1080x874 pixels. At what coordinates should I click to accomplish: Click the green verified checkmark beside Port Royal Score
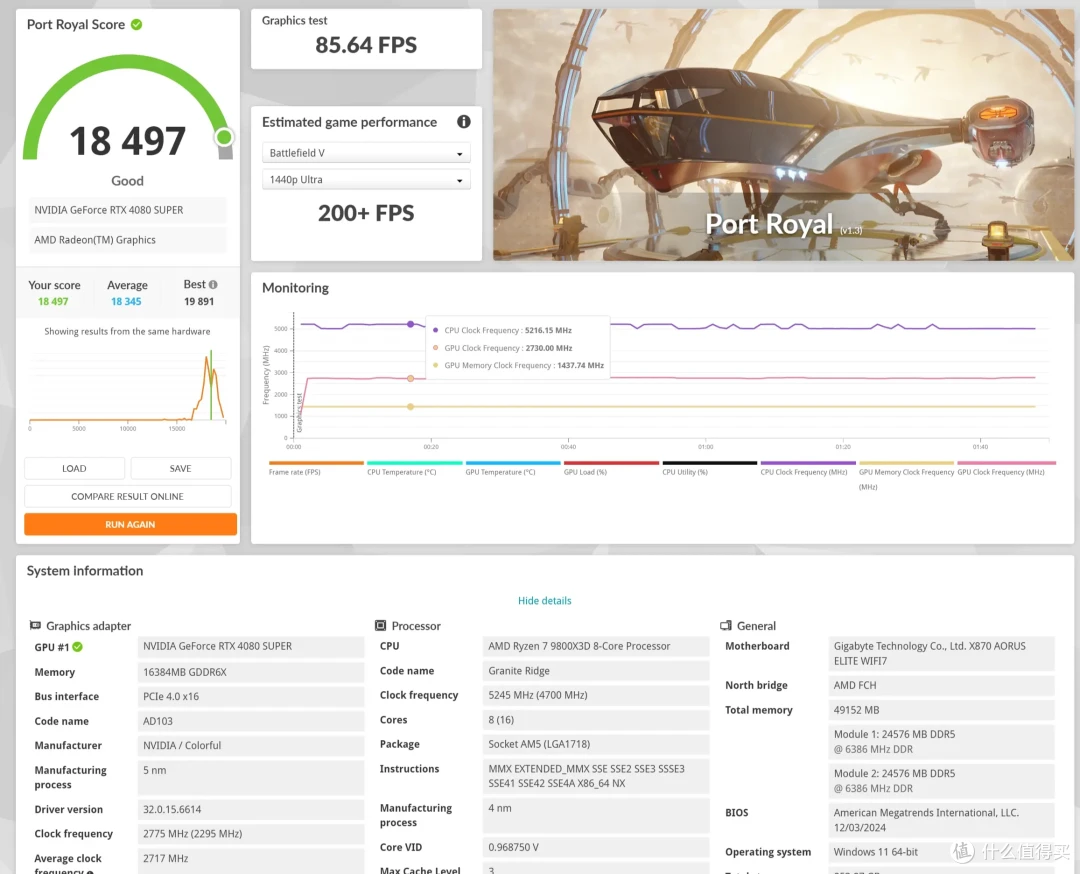(x=136, y=24)
